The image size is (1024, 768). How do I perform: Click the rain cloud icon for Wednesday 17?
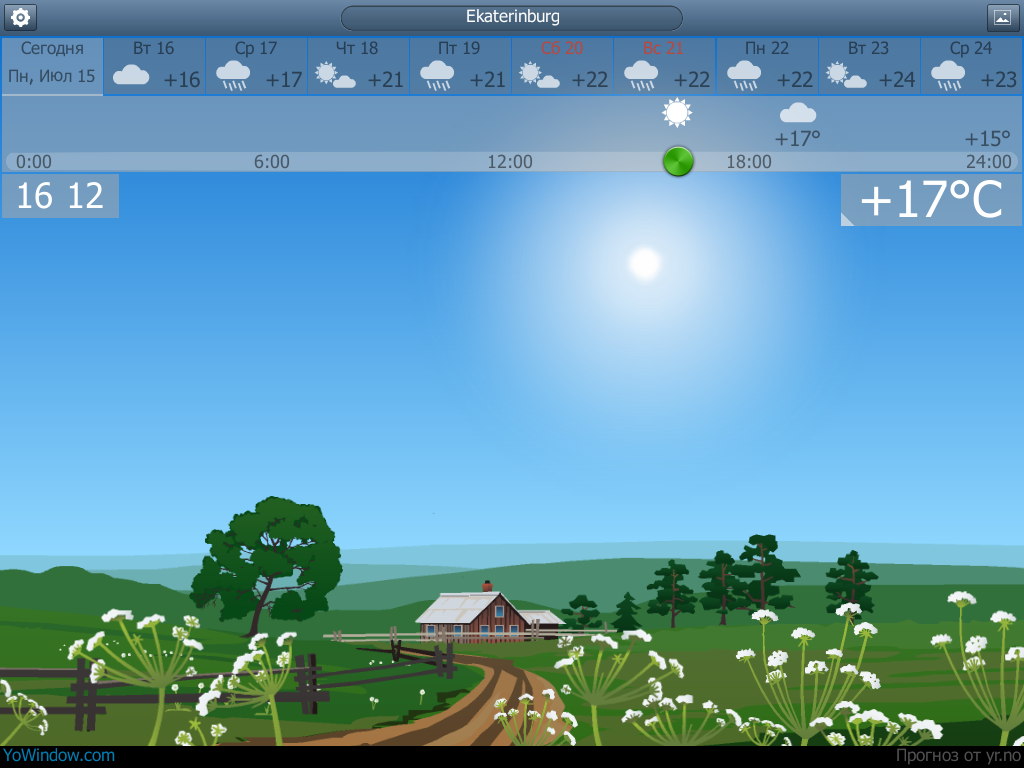[x=233, y=76]
